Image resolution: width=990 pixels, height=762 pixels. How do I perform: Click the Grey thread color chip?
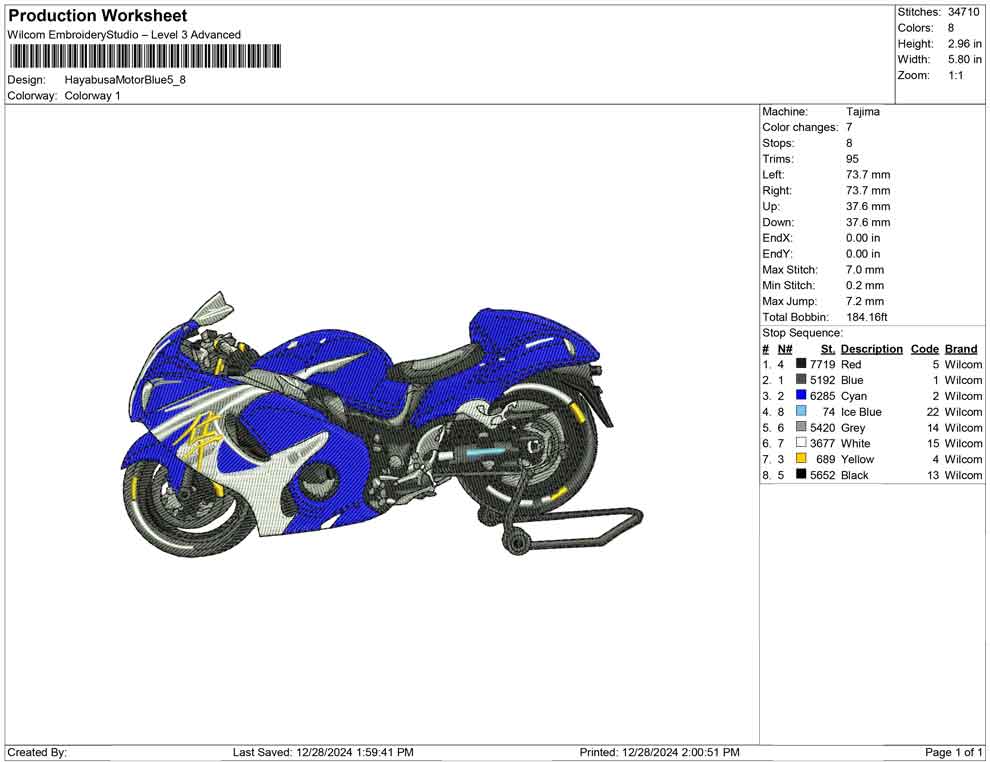pos(799,428)
